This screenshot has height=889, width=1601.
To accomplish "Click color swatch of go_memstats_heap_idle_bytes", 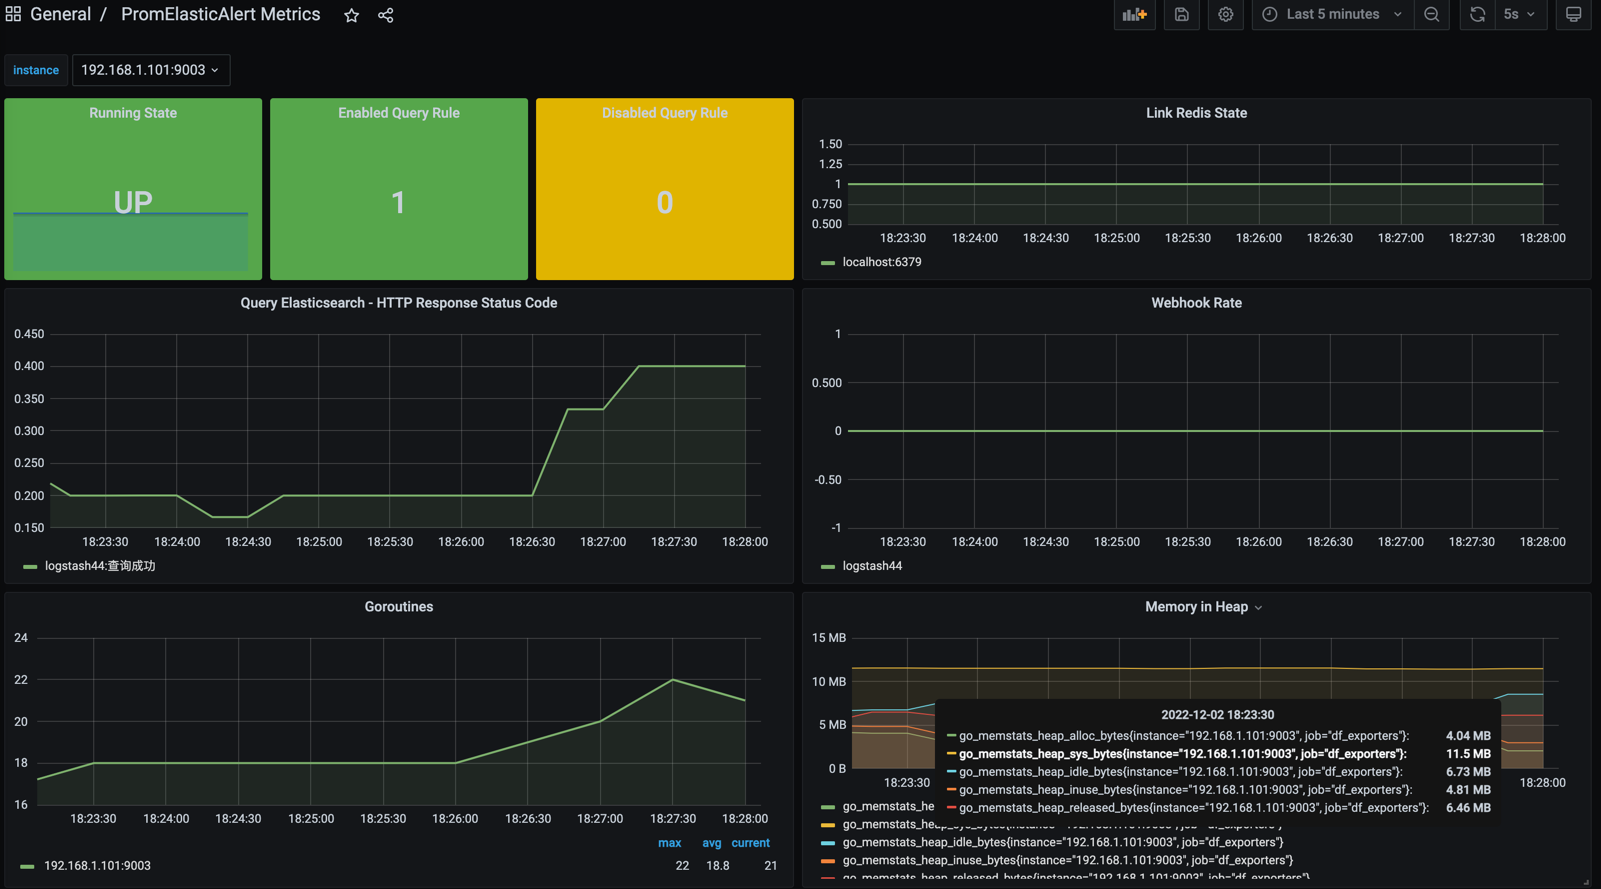I will click(828, 843).
